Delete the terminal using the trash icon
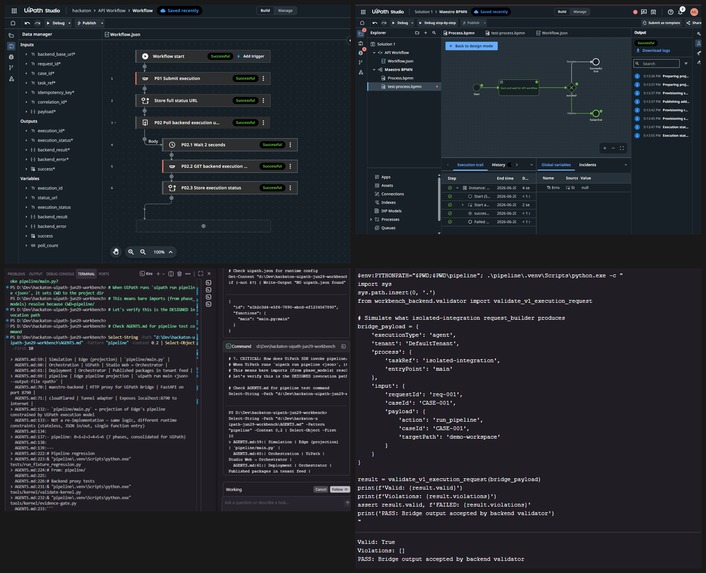Viewport: 706px width, 573px height. (179, 274)
